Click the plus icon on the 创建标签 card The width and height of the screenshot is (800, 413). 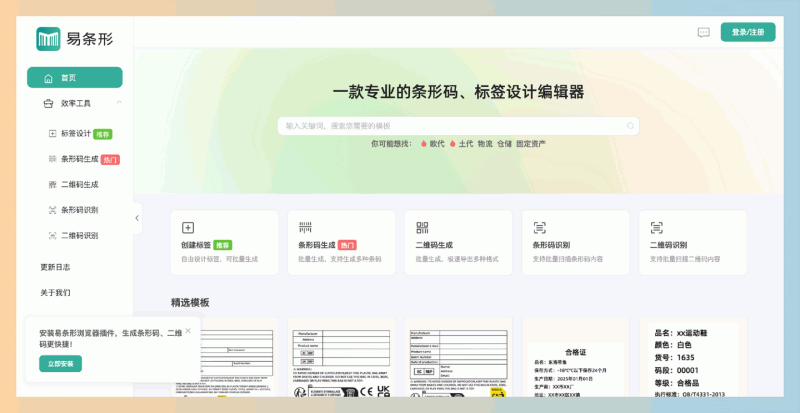coord(188,228)
